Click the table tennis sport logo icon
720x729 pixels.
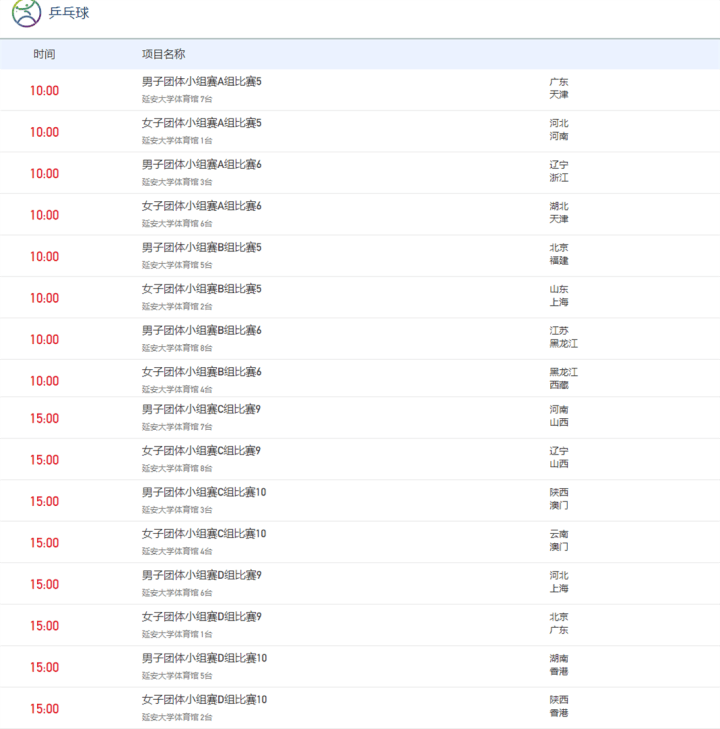tap(26, 13)
